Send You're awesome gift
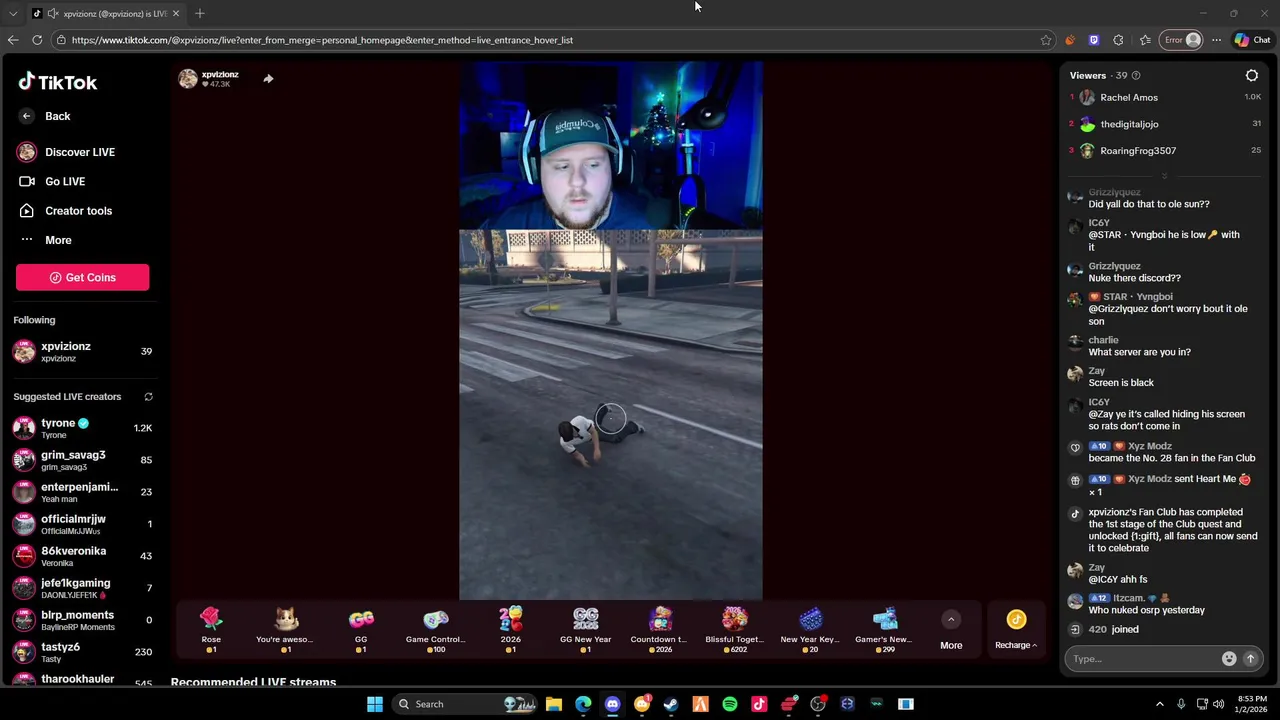Viewport: 1280px width, 720px height. [x=285, y=629]
